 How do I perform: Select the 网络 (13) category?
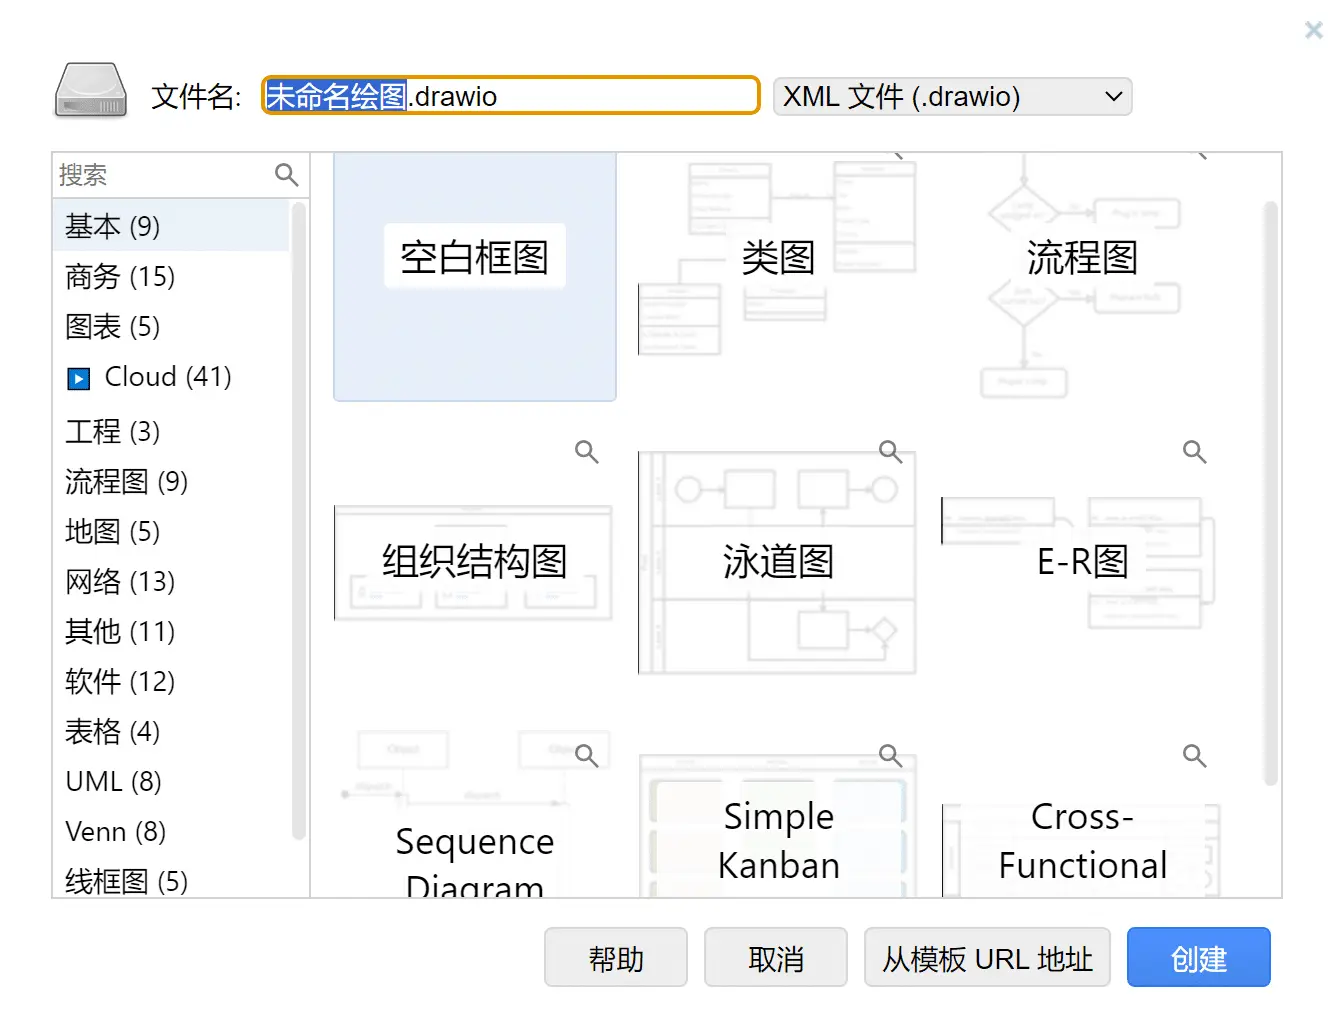(x=120, y=581)
